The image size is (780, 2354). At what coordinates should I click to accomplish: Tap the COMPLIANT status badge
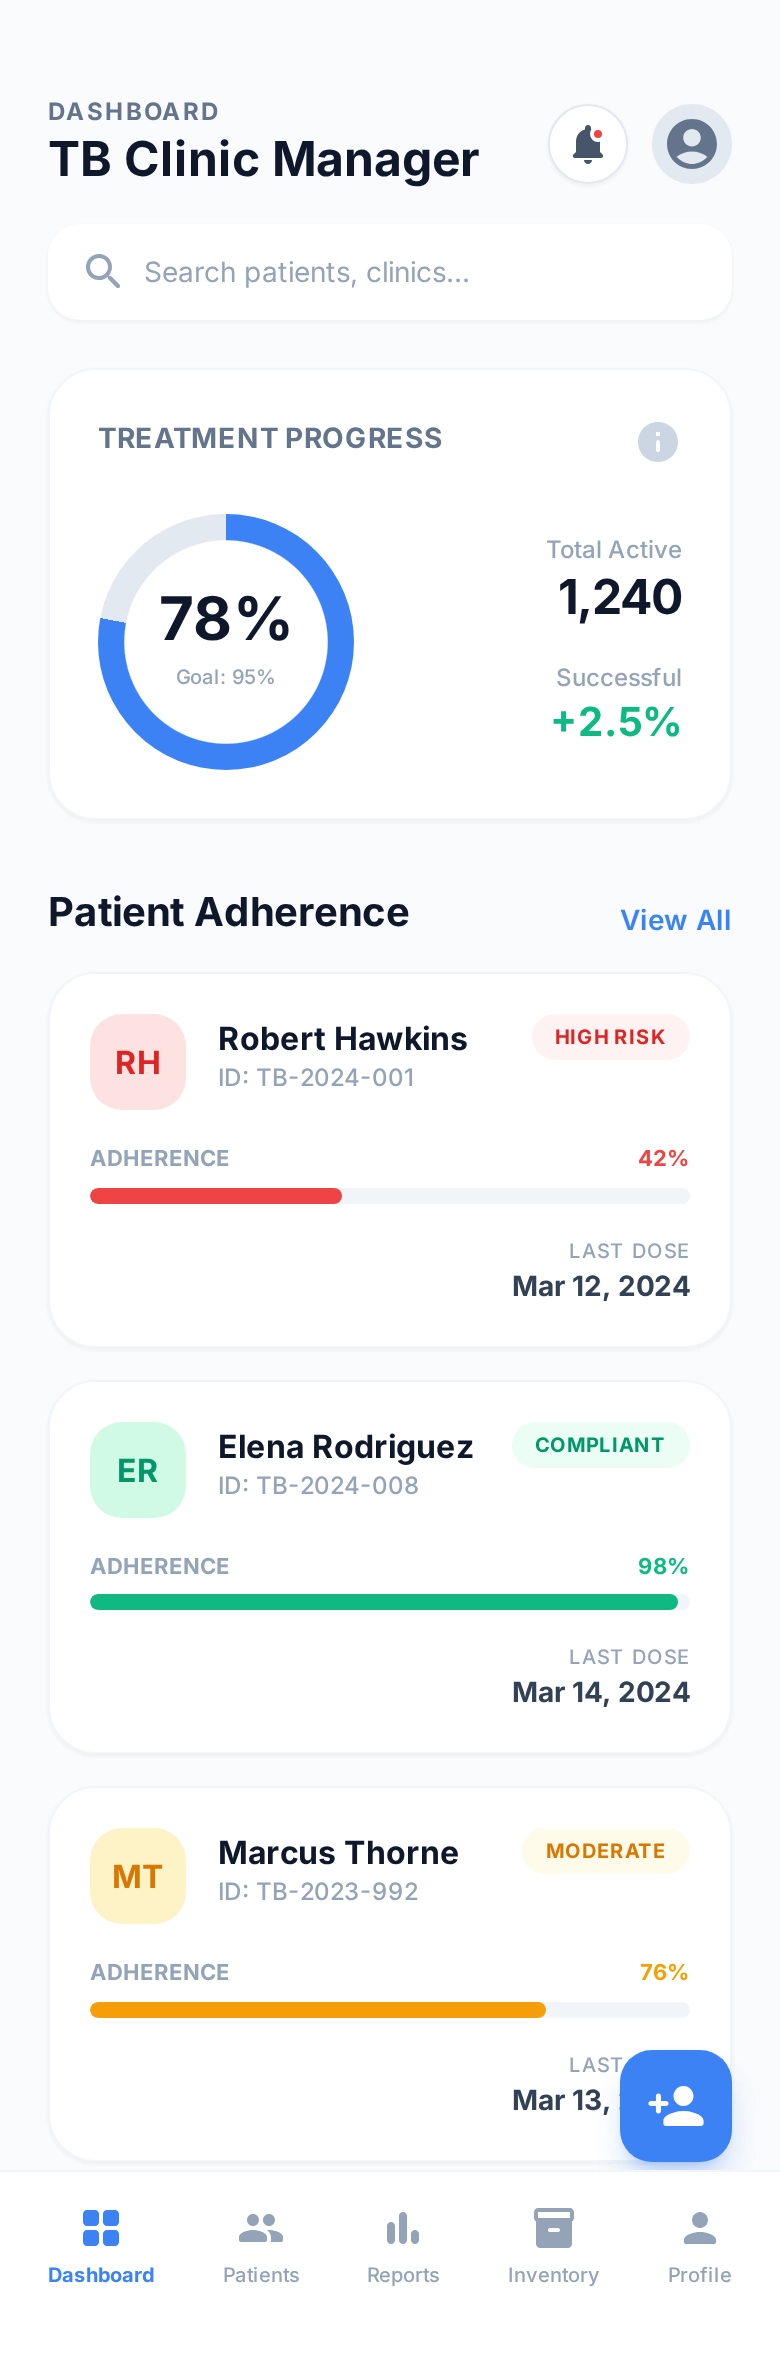tap(600, 1445)
